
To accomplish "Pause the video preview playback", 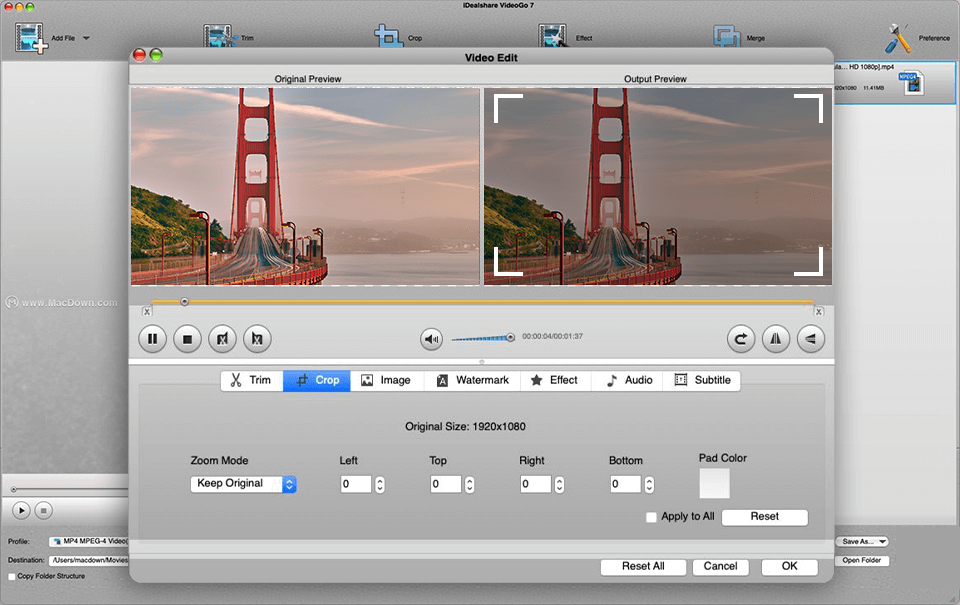I will pos(152,338).
